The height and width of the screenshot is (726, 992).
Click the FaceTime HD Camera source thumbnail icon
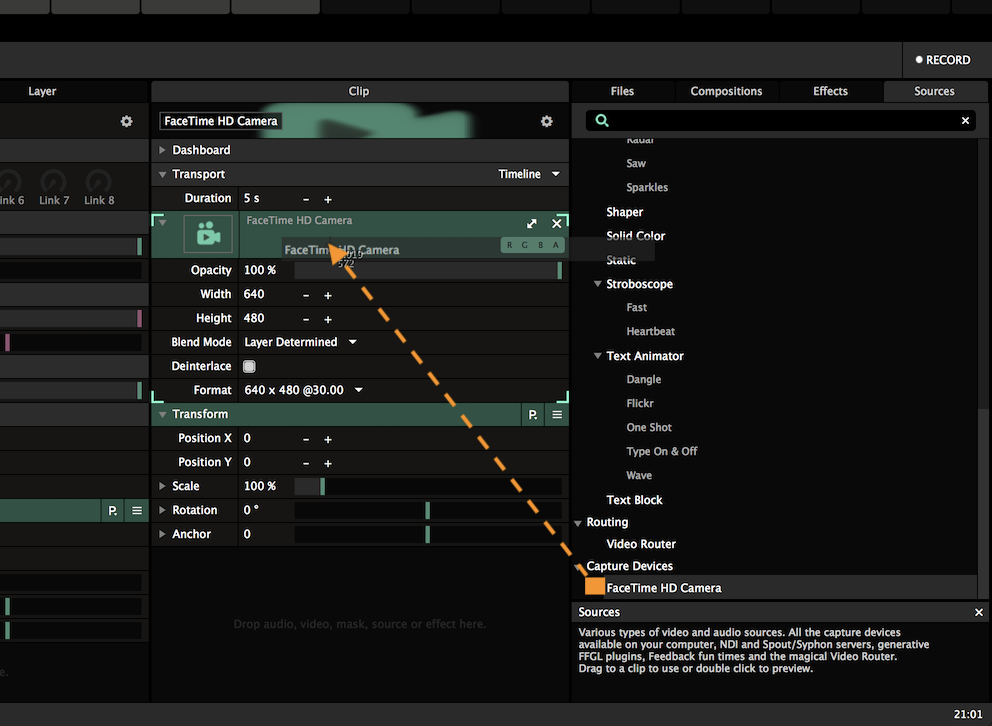coord(208,235)
